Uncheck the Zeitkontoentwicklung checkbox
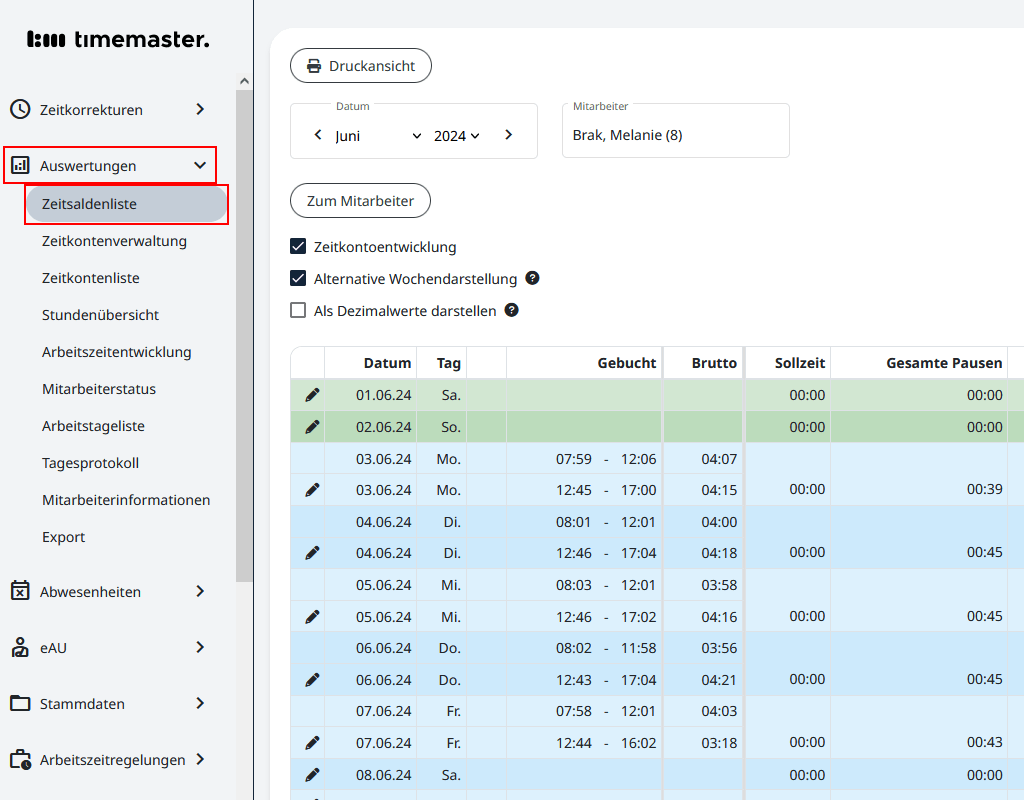The image size is (1024, 800). [298, 246]
